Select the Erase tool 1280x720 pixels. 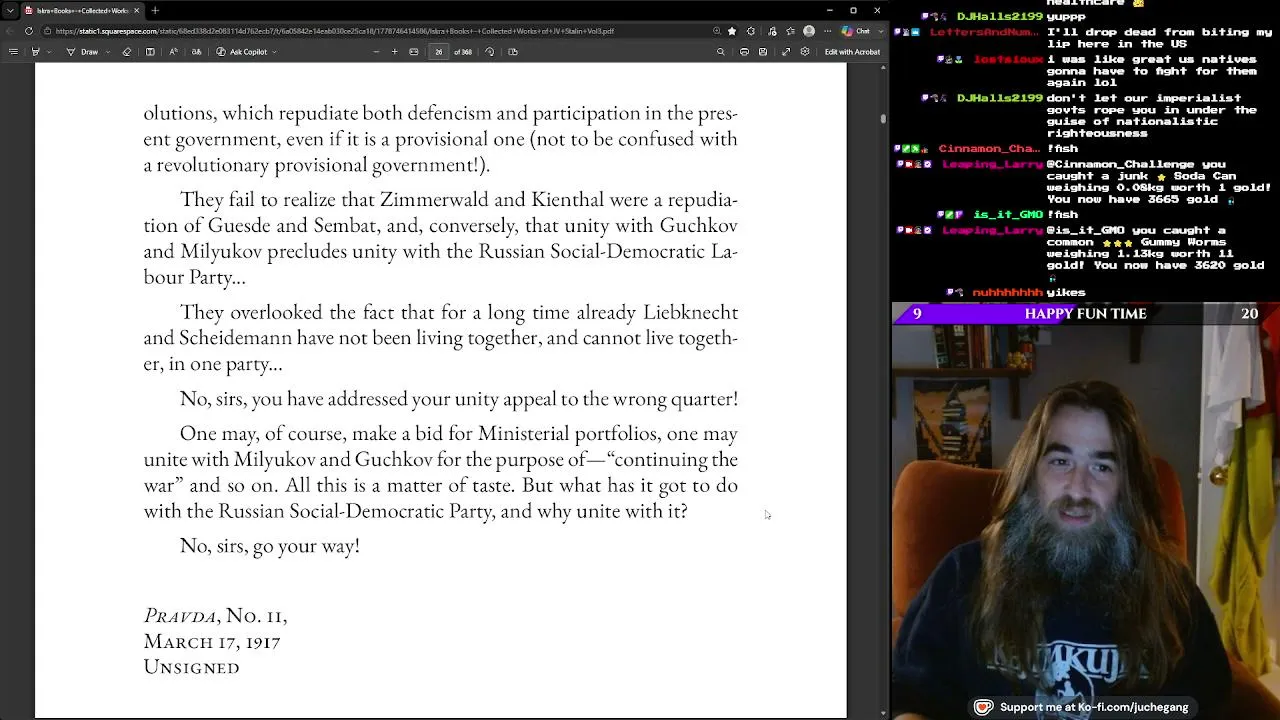point(127,52)
